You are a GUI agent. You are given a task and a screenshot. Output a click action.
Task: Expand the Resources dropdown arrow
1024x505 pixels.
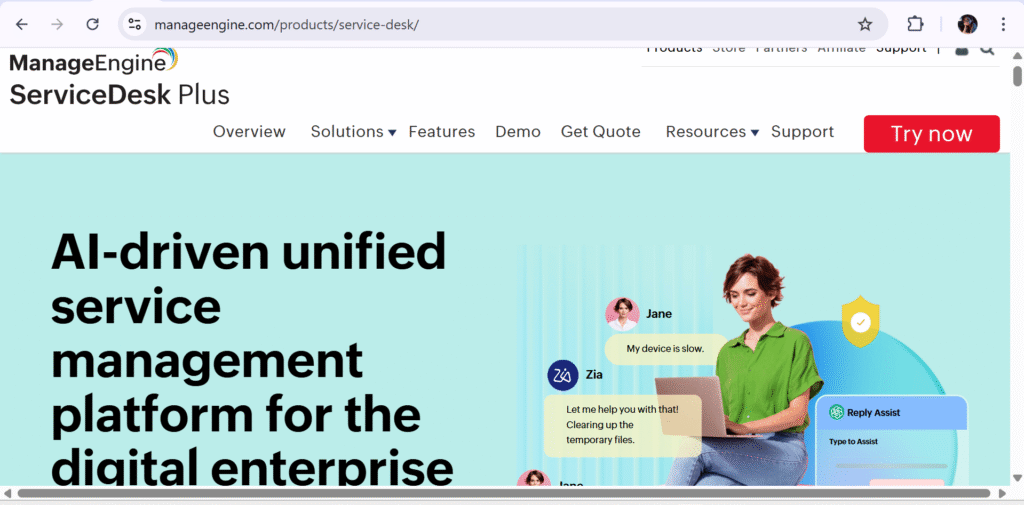(x=754, y=133)
